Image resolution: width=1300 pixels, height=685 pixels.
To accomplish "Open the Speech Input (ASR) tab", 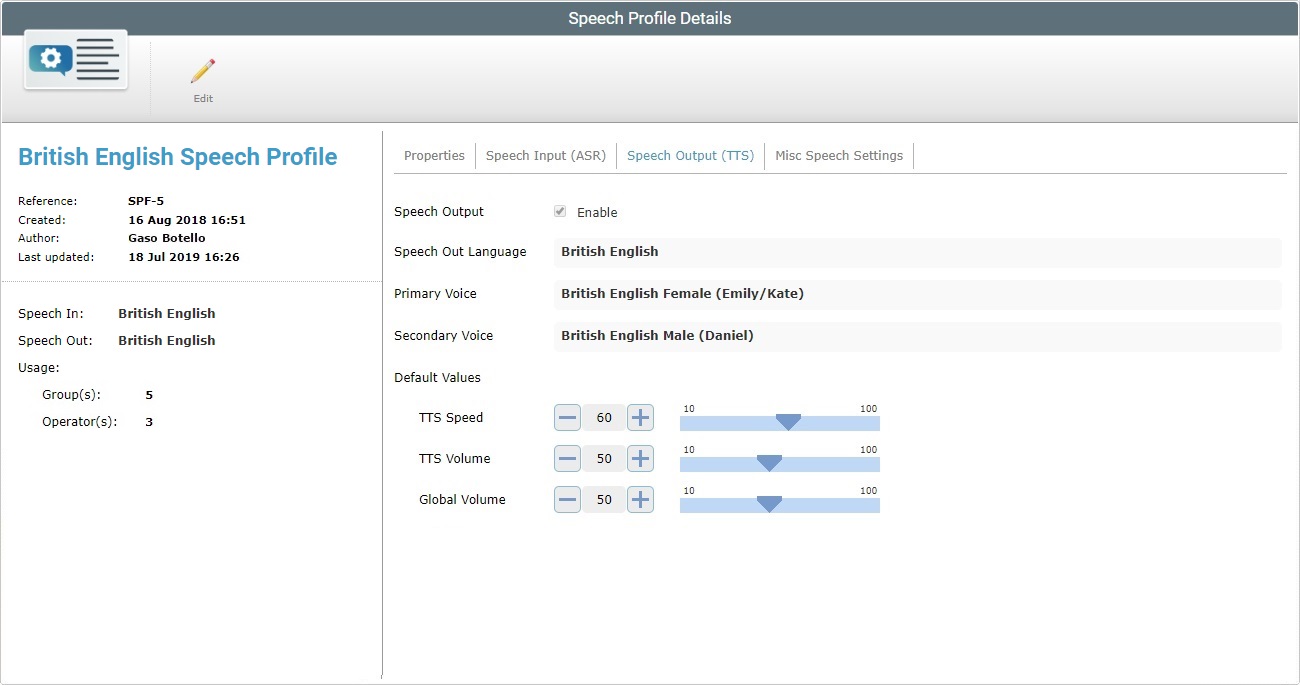I will 545,155.
